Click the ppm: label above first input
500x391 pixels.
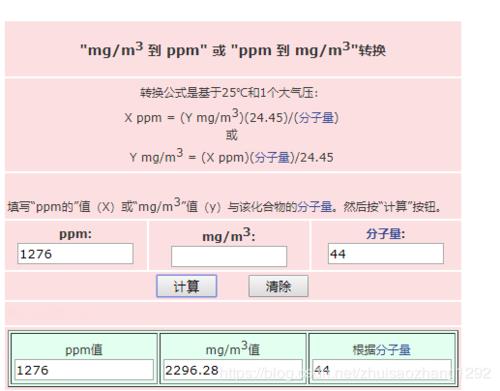75,234
